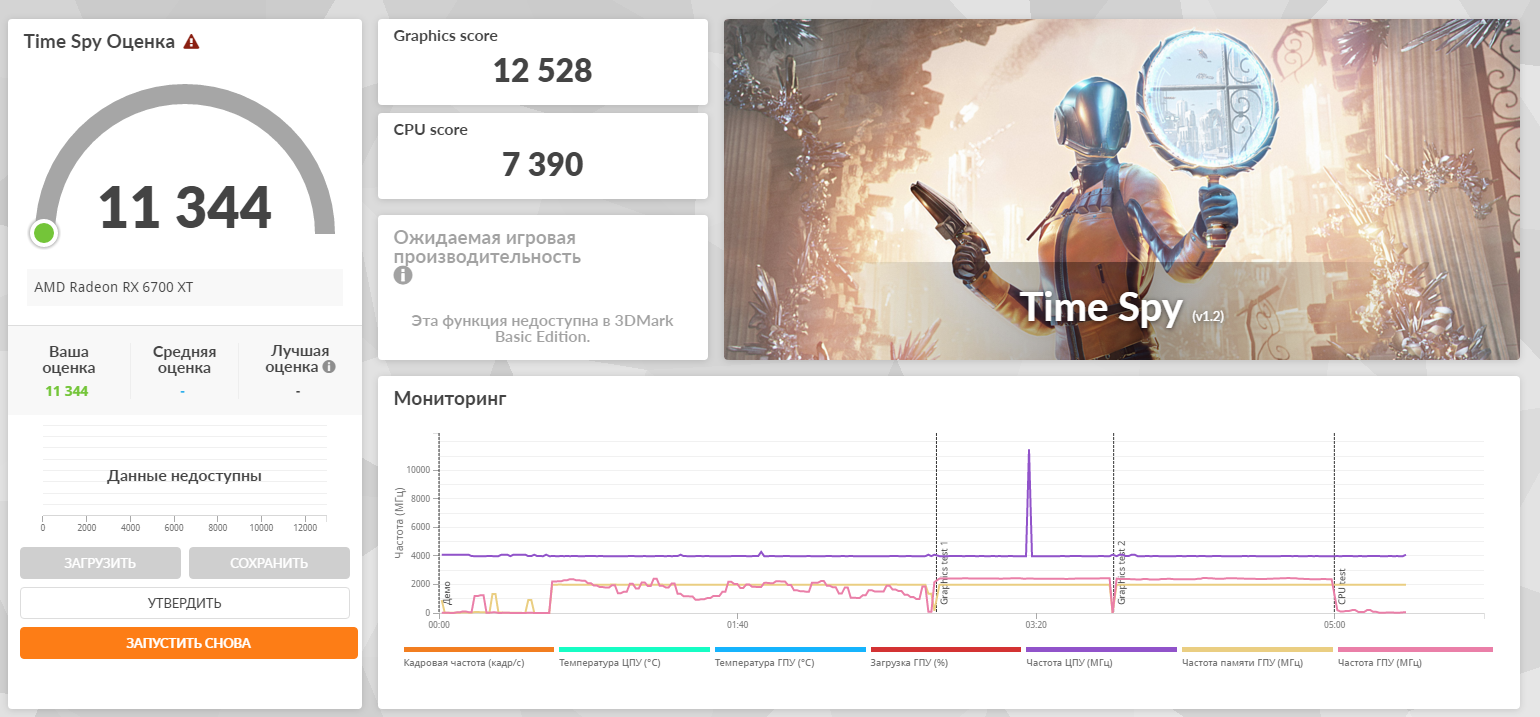Toggle the Загрузка ГПУ (%) legend series

tap(946, 657)
